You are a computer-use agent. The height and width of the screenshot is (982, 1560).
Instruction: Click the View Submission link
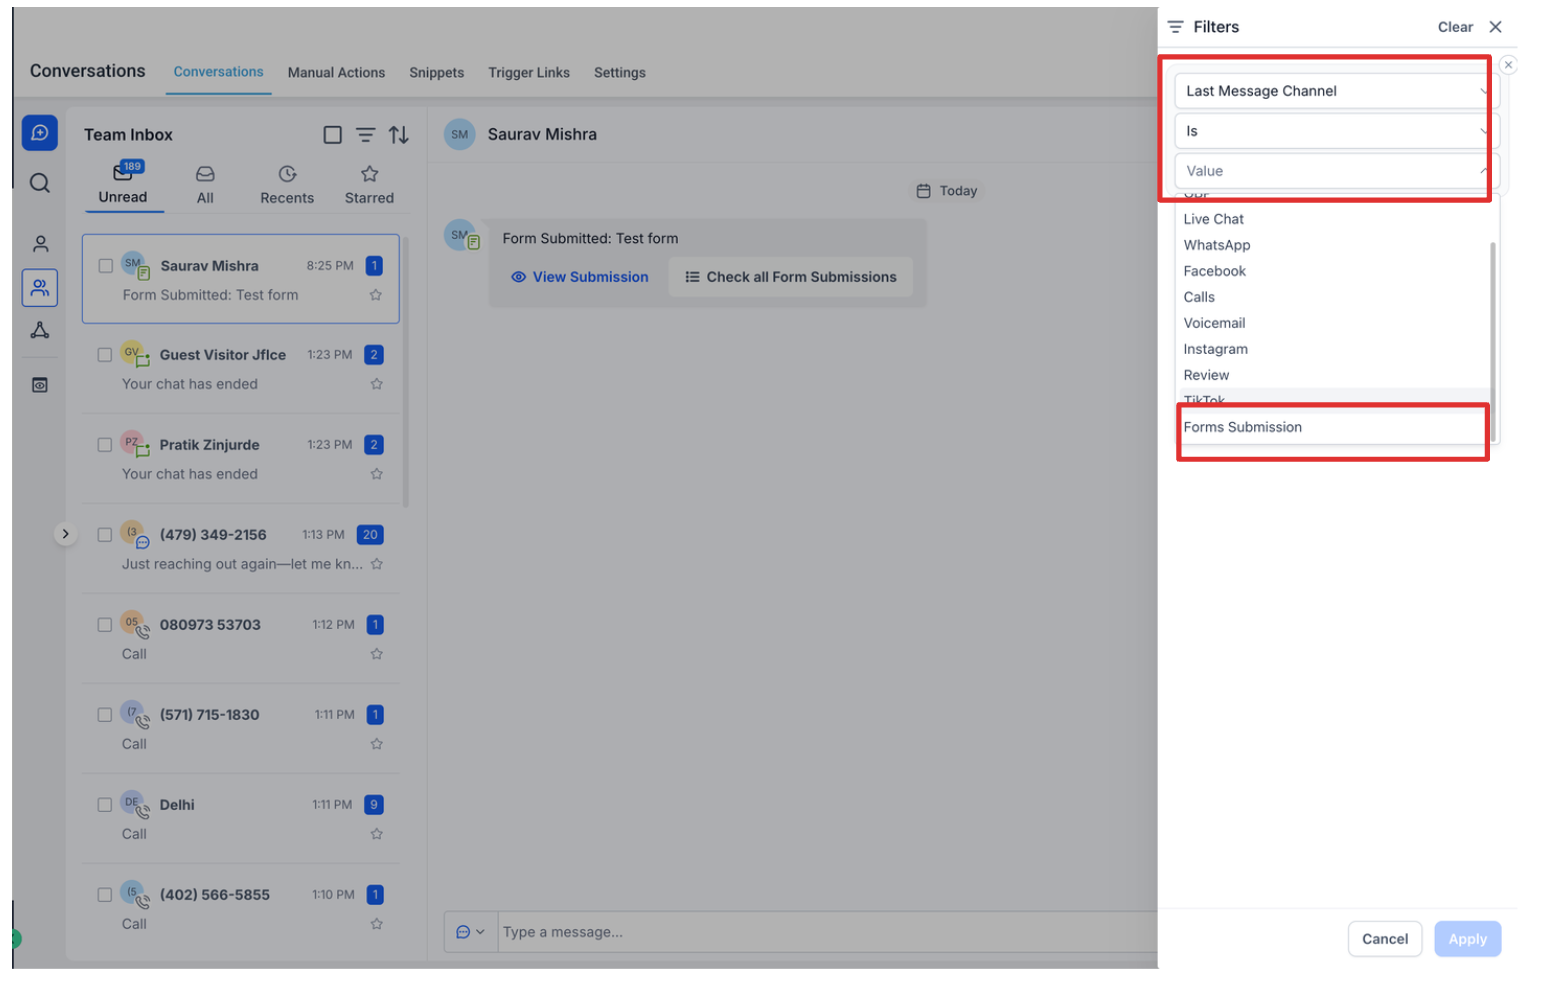(580, 277)
